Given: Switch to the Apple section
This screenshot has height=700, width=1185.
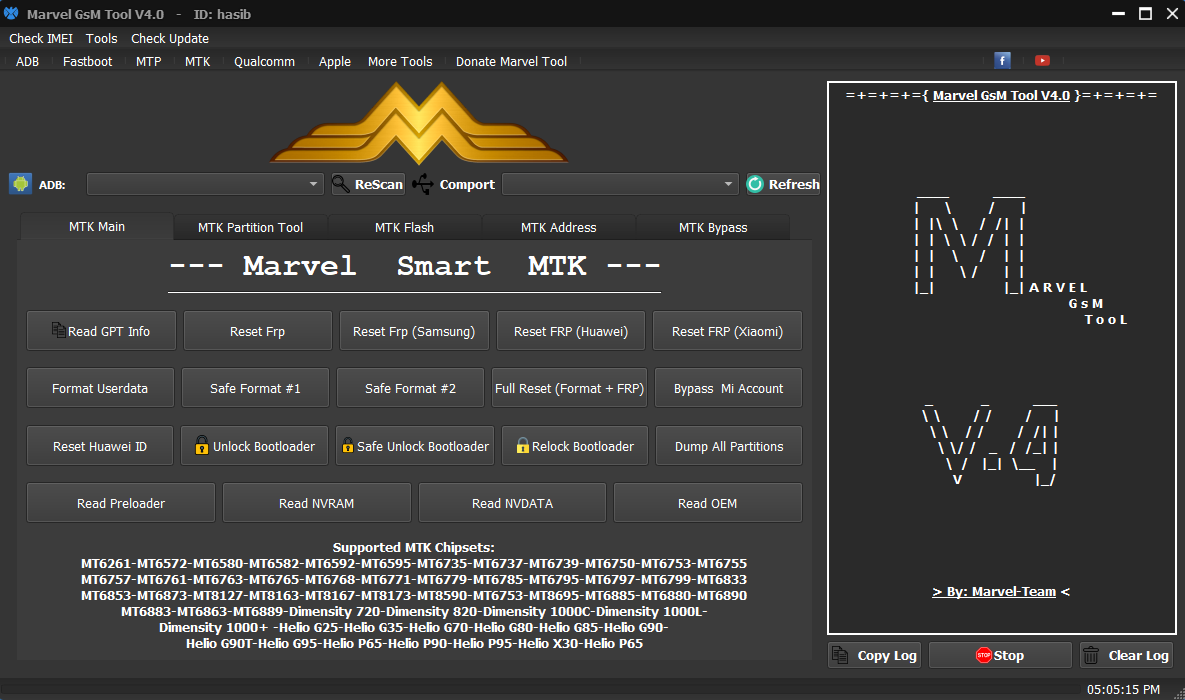Looking at the screenshot, I should [x=334, y=61].
